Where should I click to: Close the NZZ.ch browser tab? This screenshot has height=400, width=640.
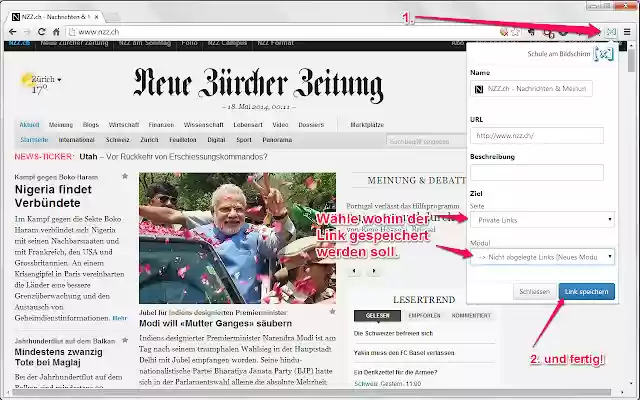[96, 17]
